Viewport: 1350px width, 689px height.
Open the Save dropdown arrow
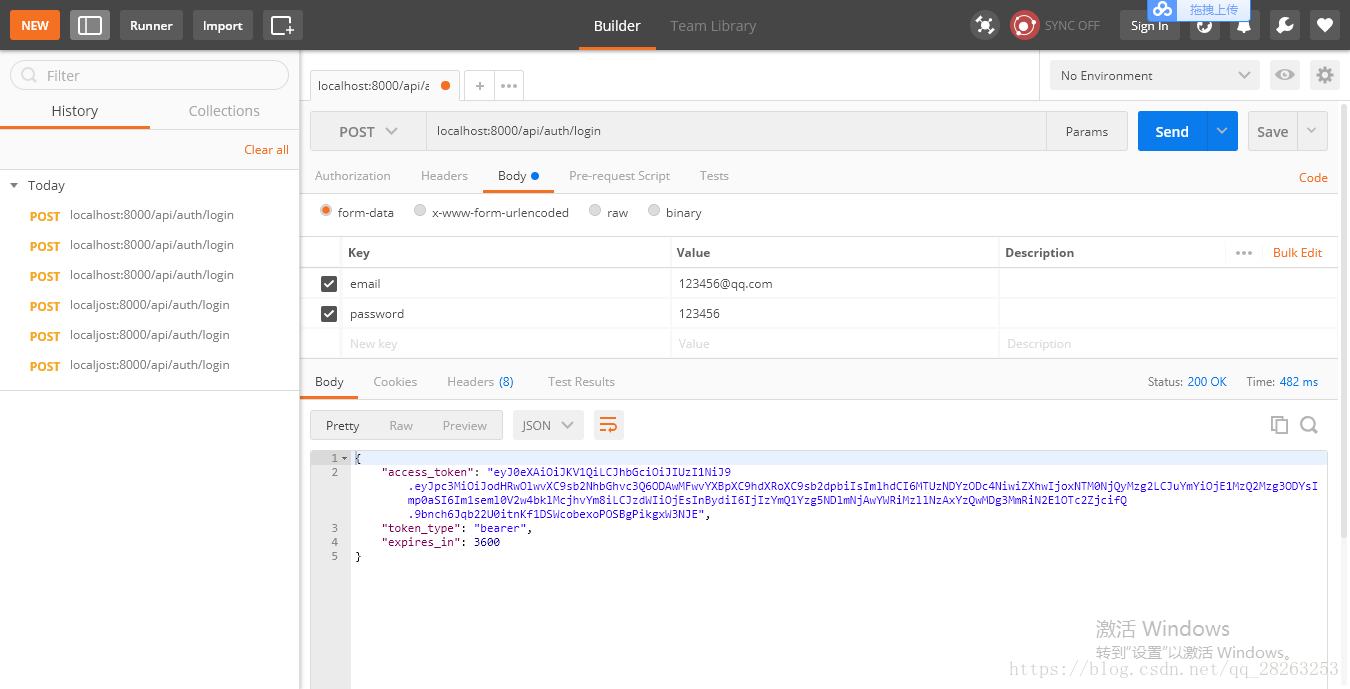1313,131
